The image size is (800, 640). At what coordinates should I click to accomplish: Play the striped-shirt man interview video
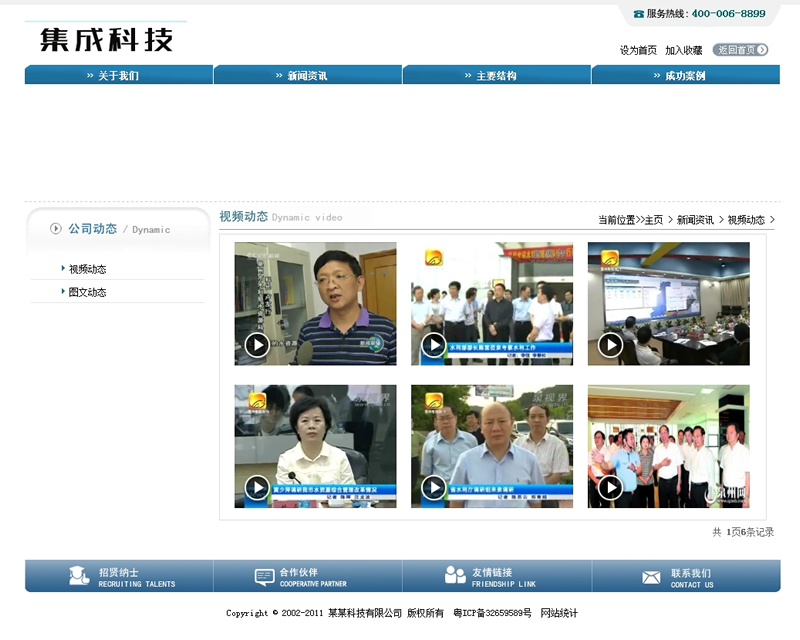click(257, 345)
